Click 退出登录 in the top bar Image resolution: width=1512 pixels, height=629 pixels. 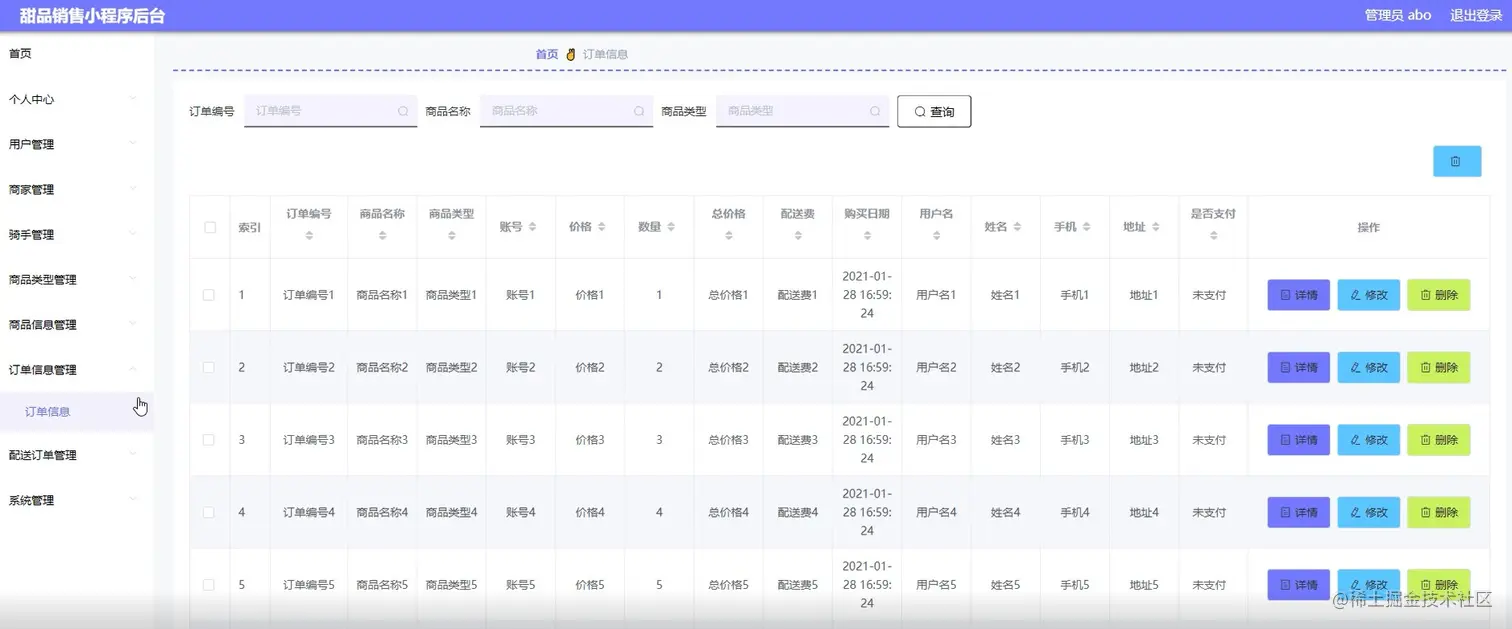click(x=1476, y=15)
